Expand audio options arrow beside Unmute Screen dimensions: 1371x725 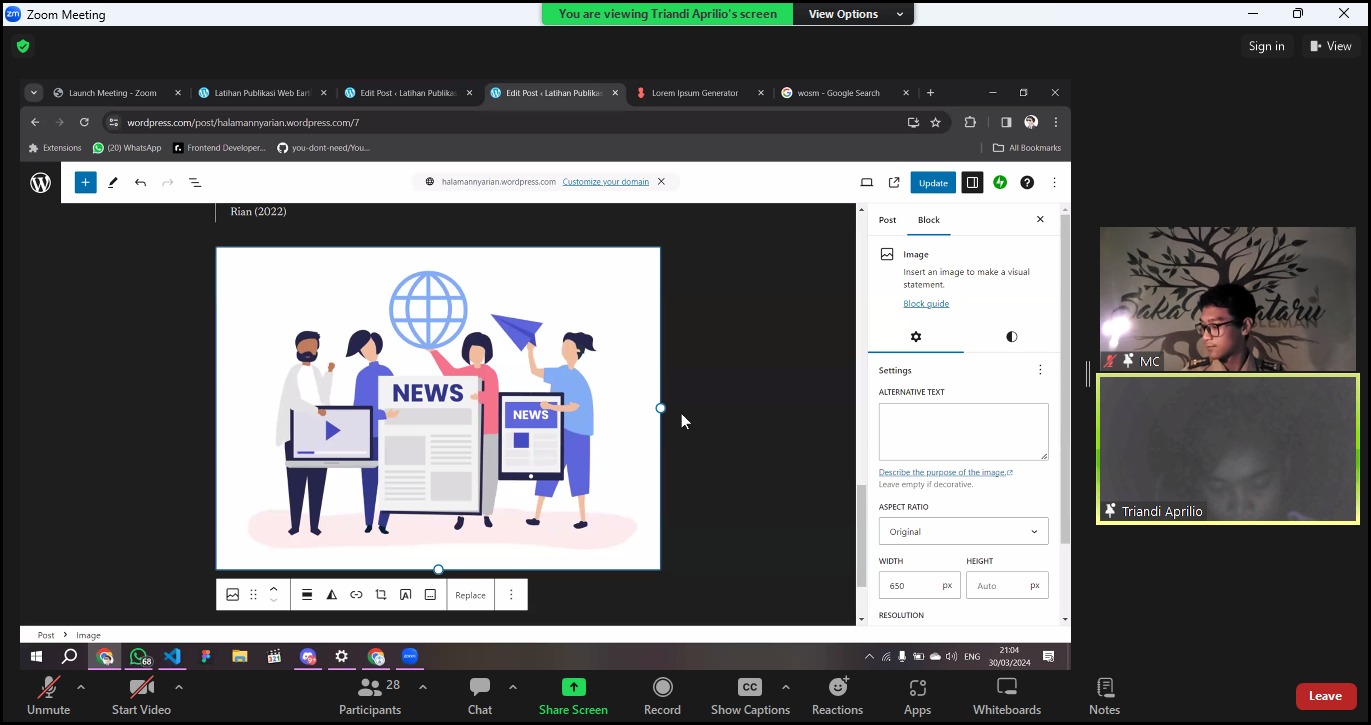[x=81, y=687]
